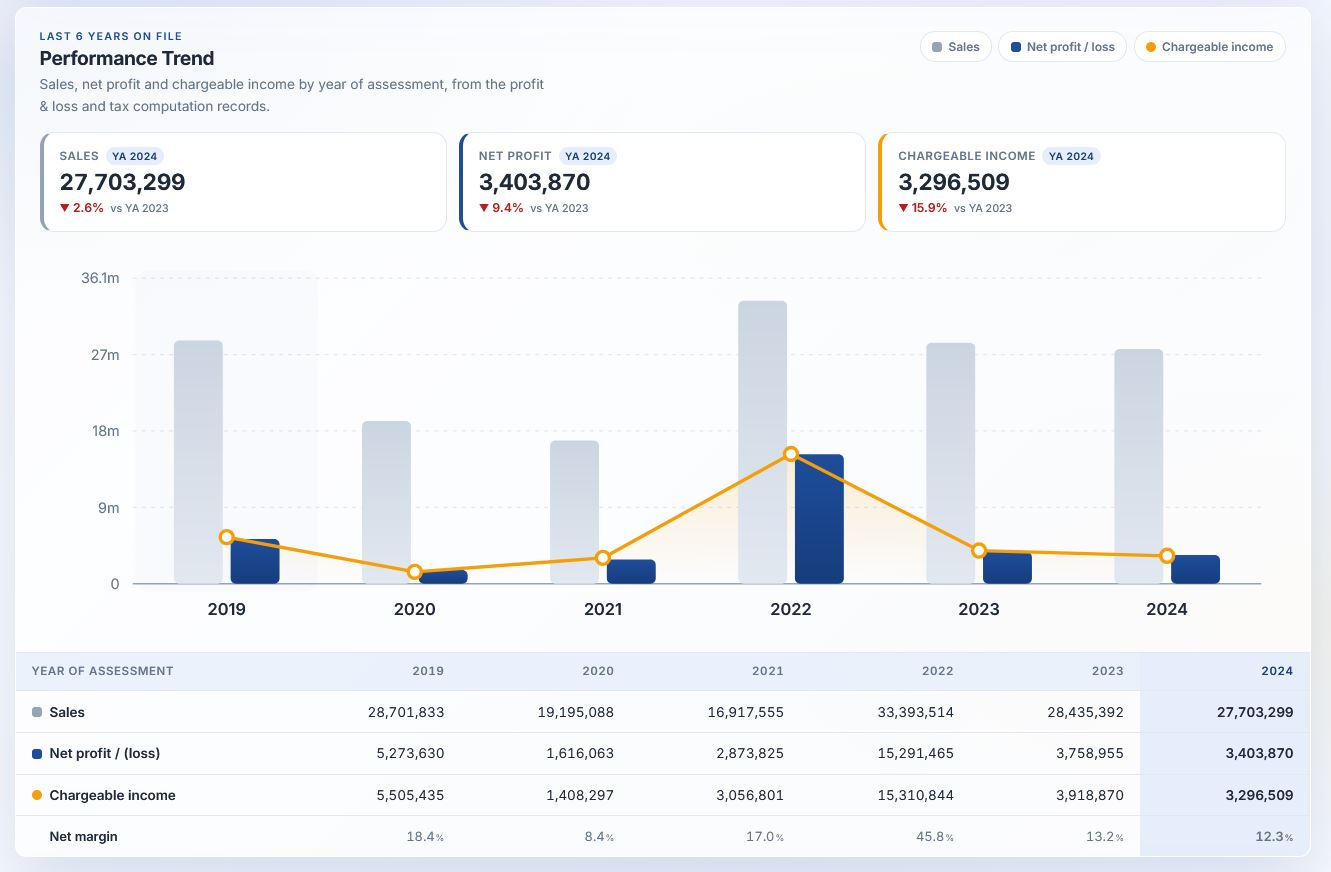Open the Net Profit YA 2024 summary card
Screen dimensions: 1331x872
(x=662, y=182)
